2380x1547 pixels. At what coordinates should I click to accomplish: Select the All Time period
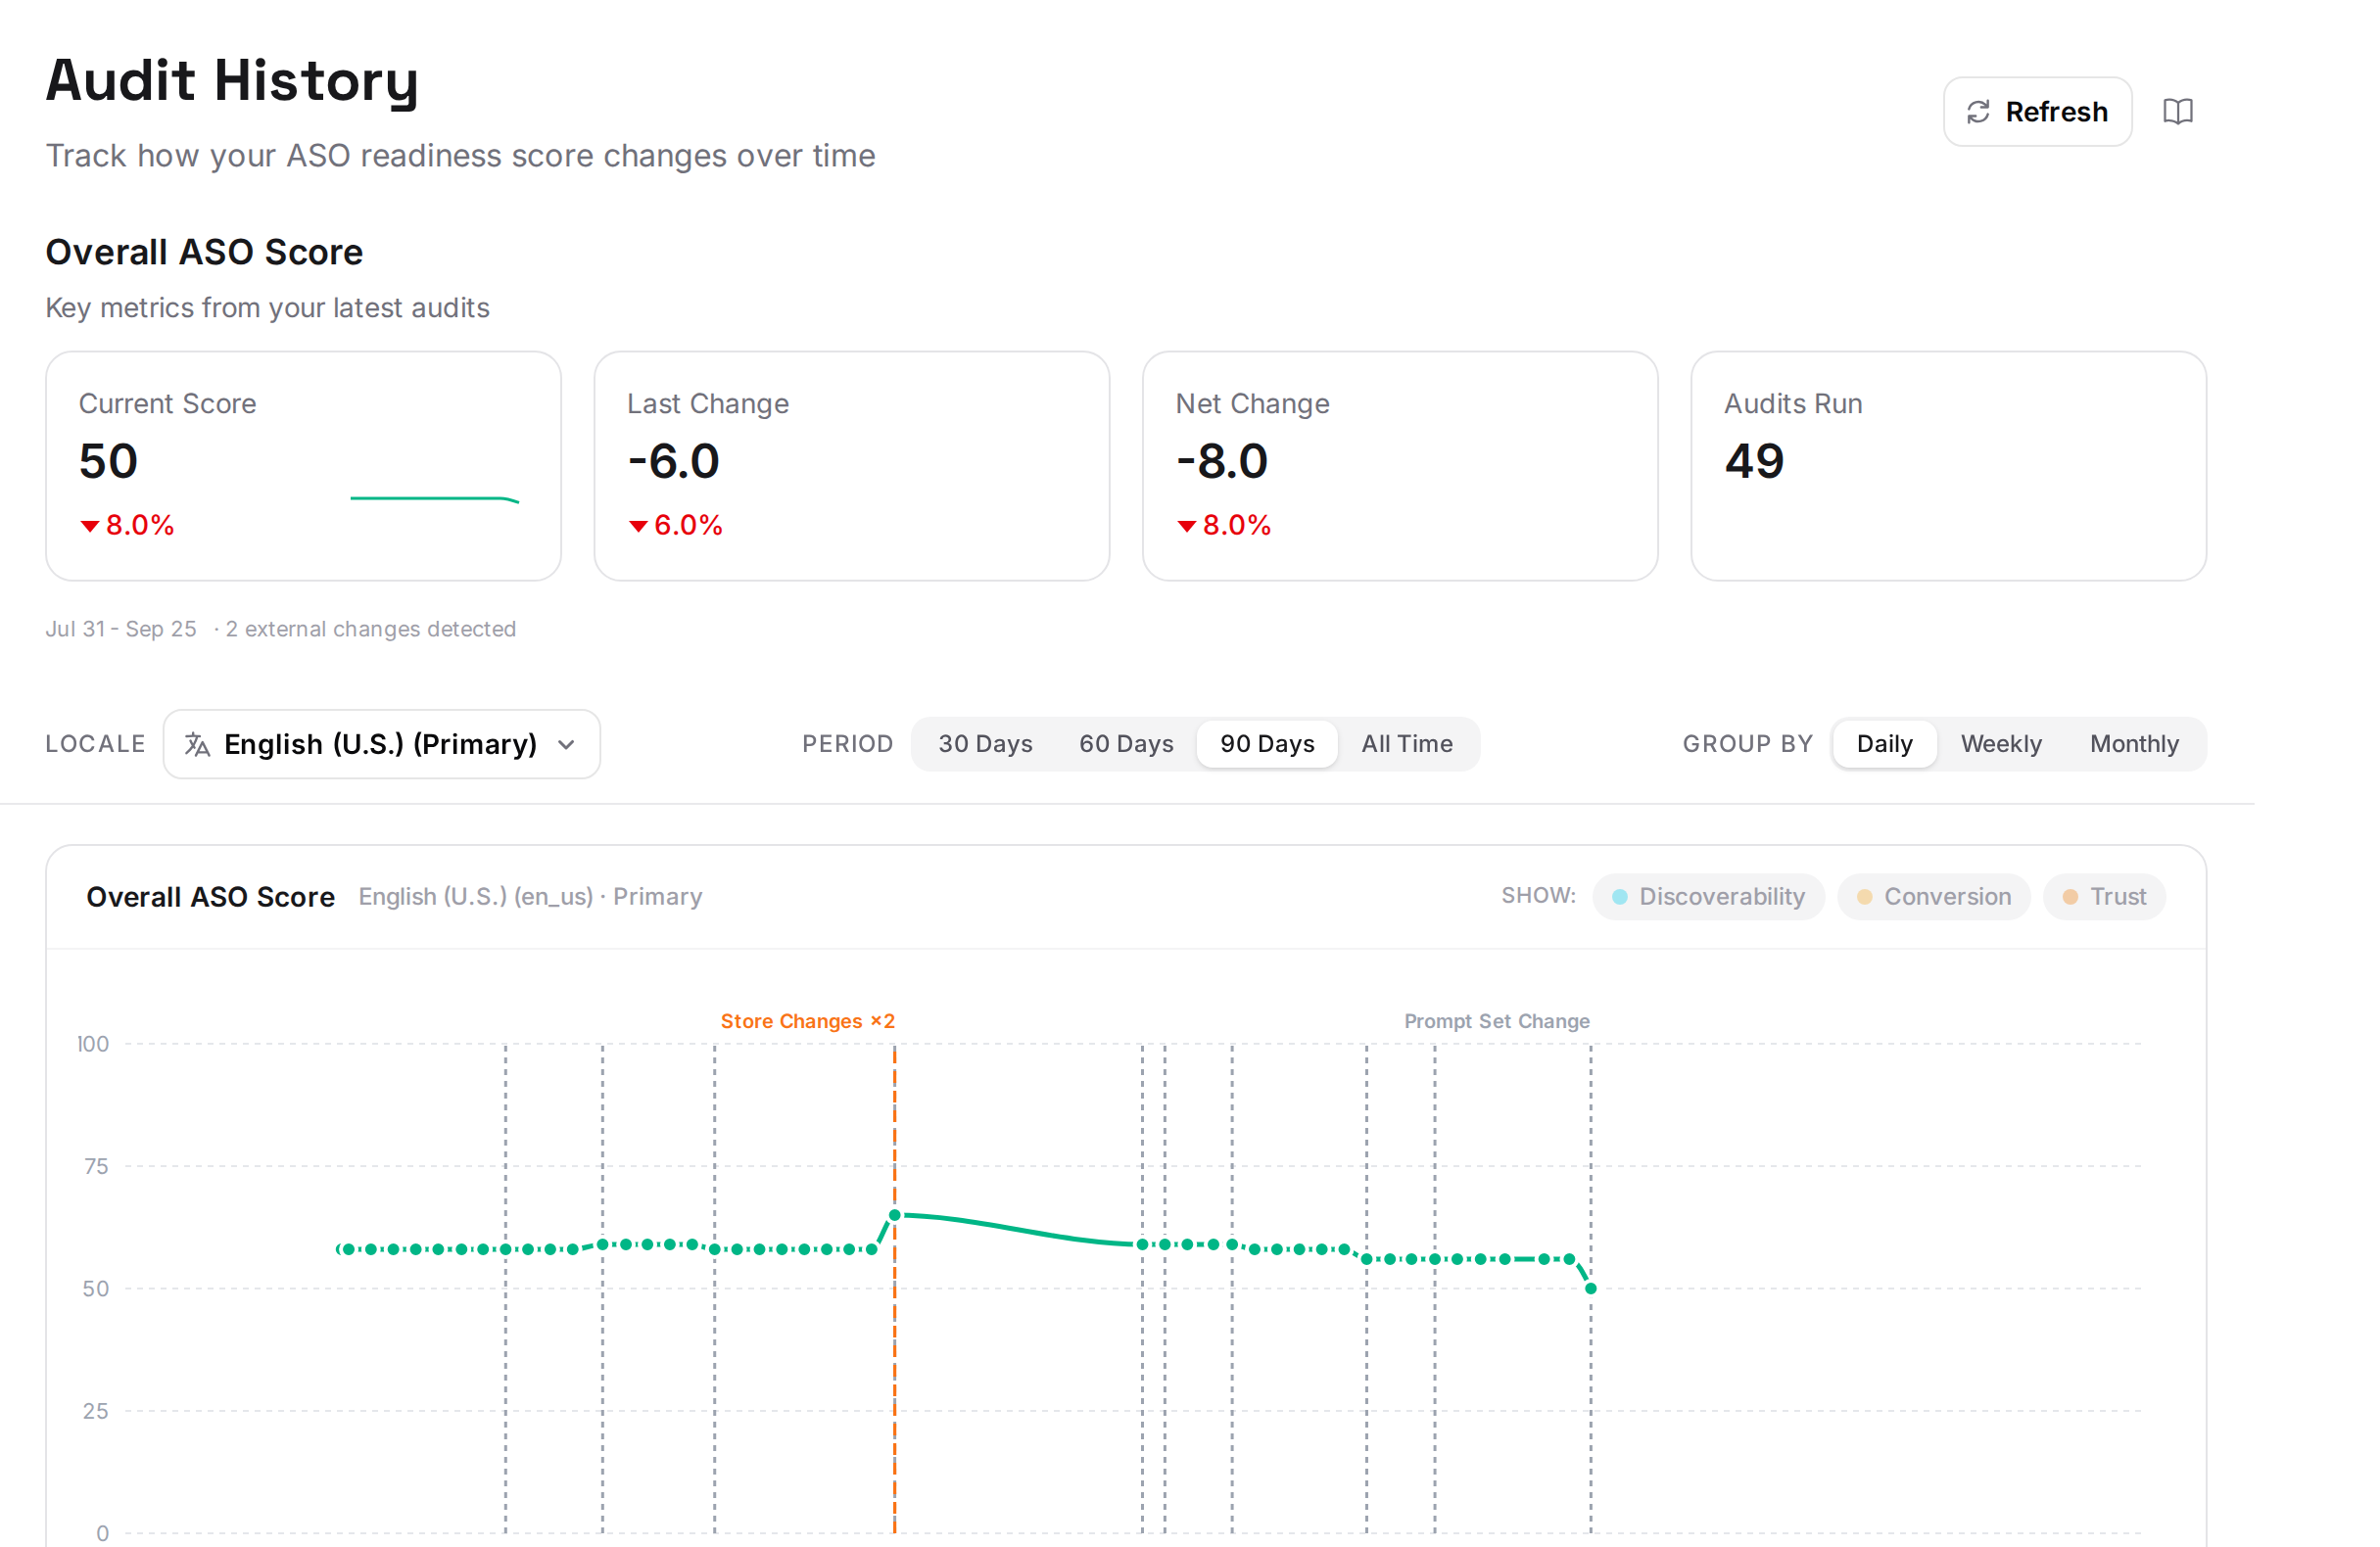1407,744
